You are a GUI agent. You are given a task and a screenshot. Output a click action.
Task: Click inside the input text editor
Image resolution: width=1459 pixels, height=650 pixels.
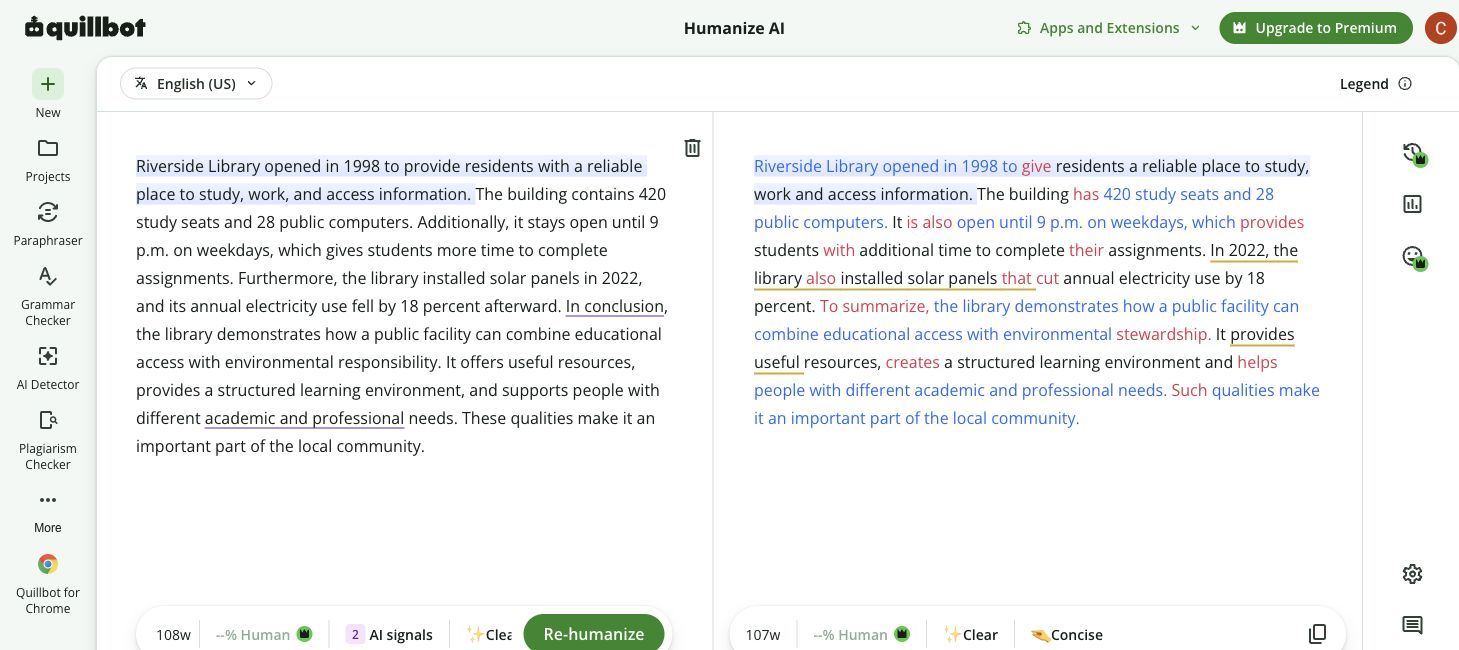point(400,306)
